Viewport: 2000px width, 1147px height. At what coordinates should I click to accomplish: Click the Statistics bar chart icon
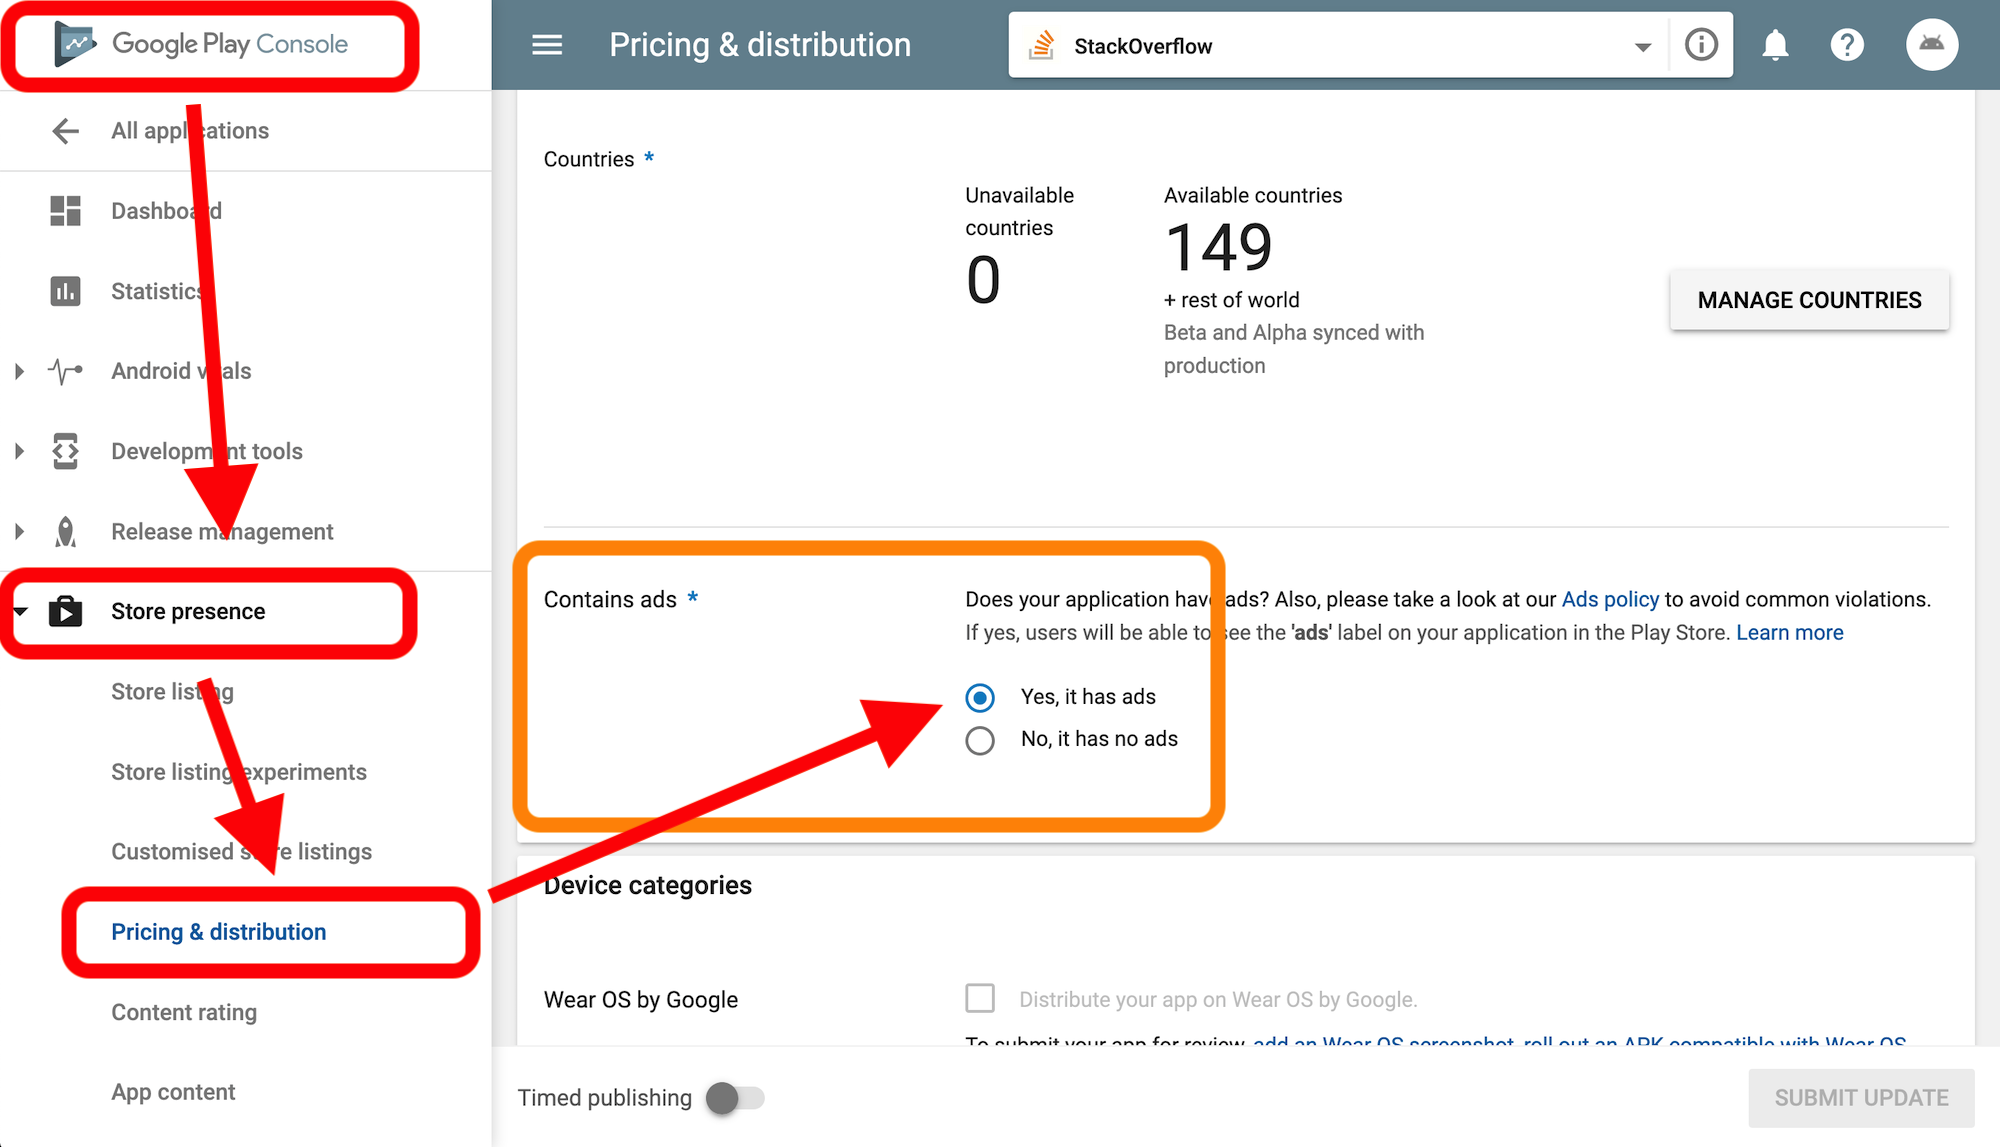[x=65, y=291]
